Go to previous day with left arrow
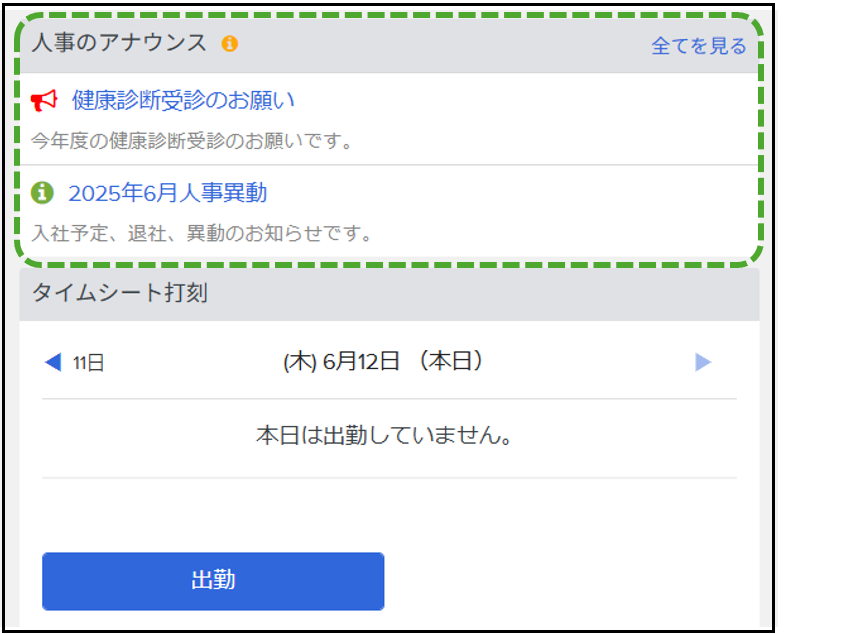The image size is (863, 634). tap(53, 362)
